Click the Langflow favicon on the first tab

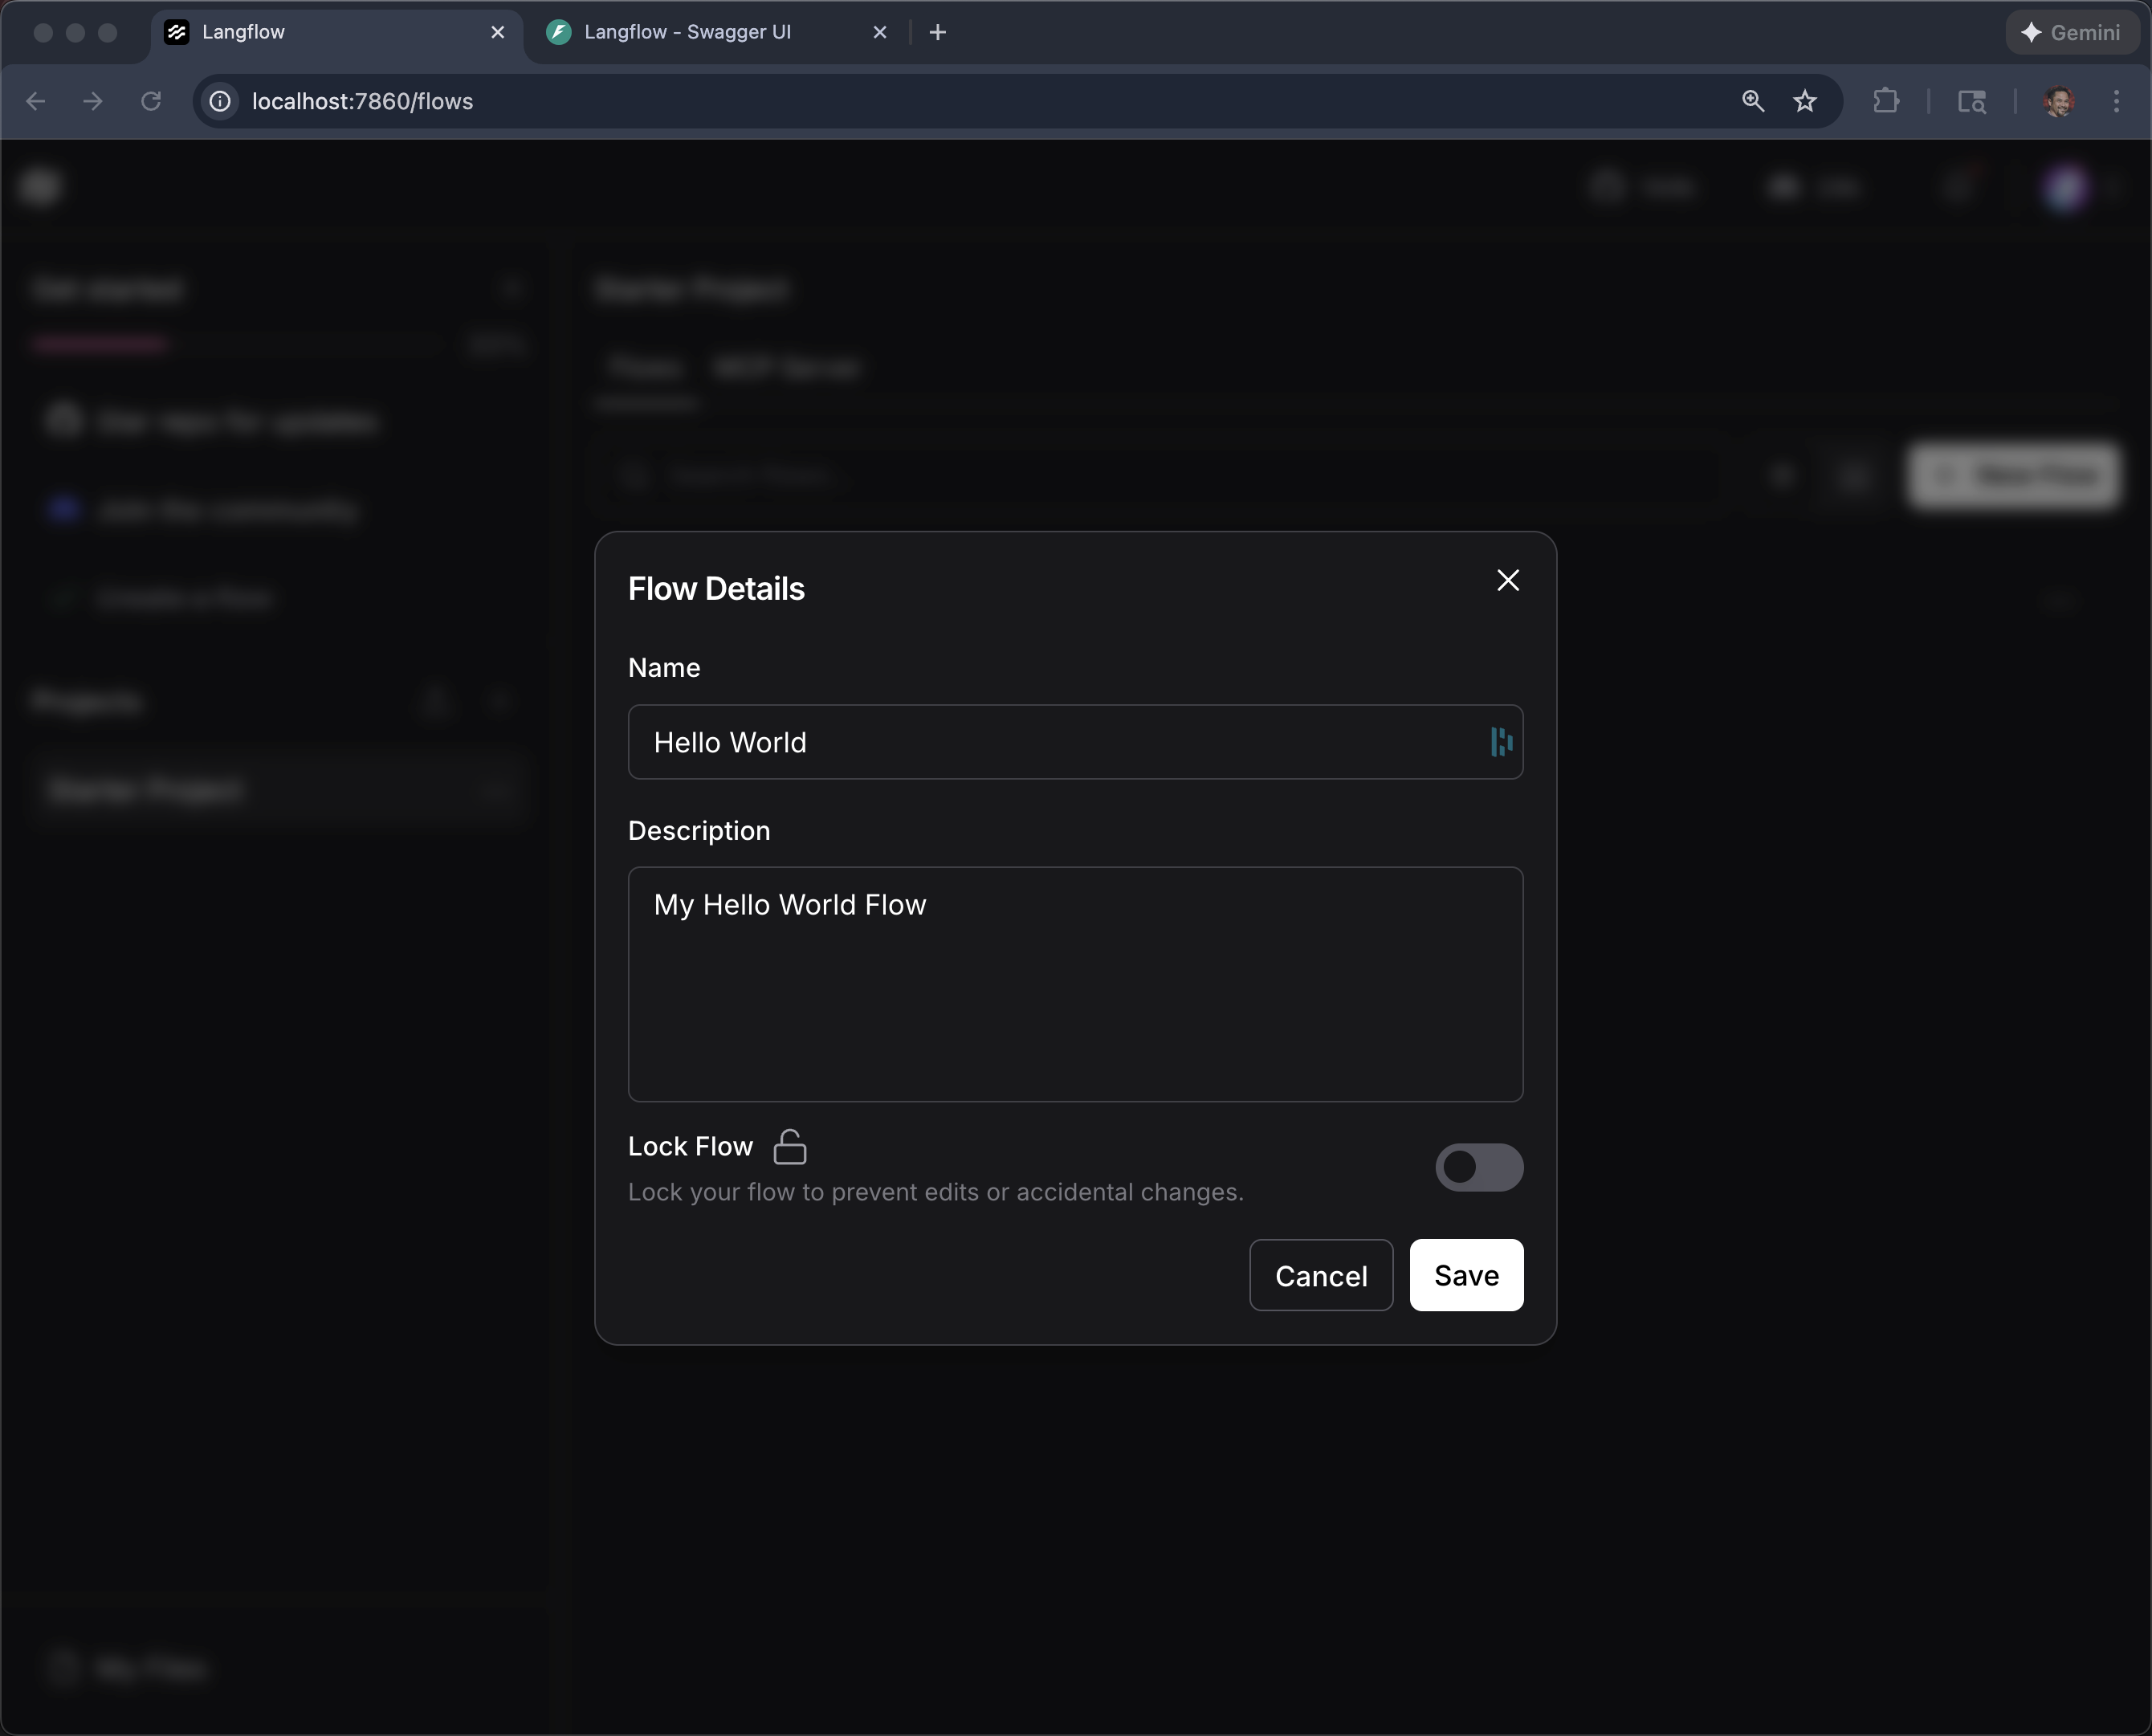pyautogui.click(x=178, y=31)
